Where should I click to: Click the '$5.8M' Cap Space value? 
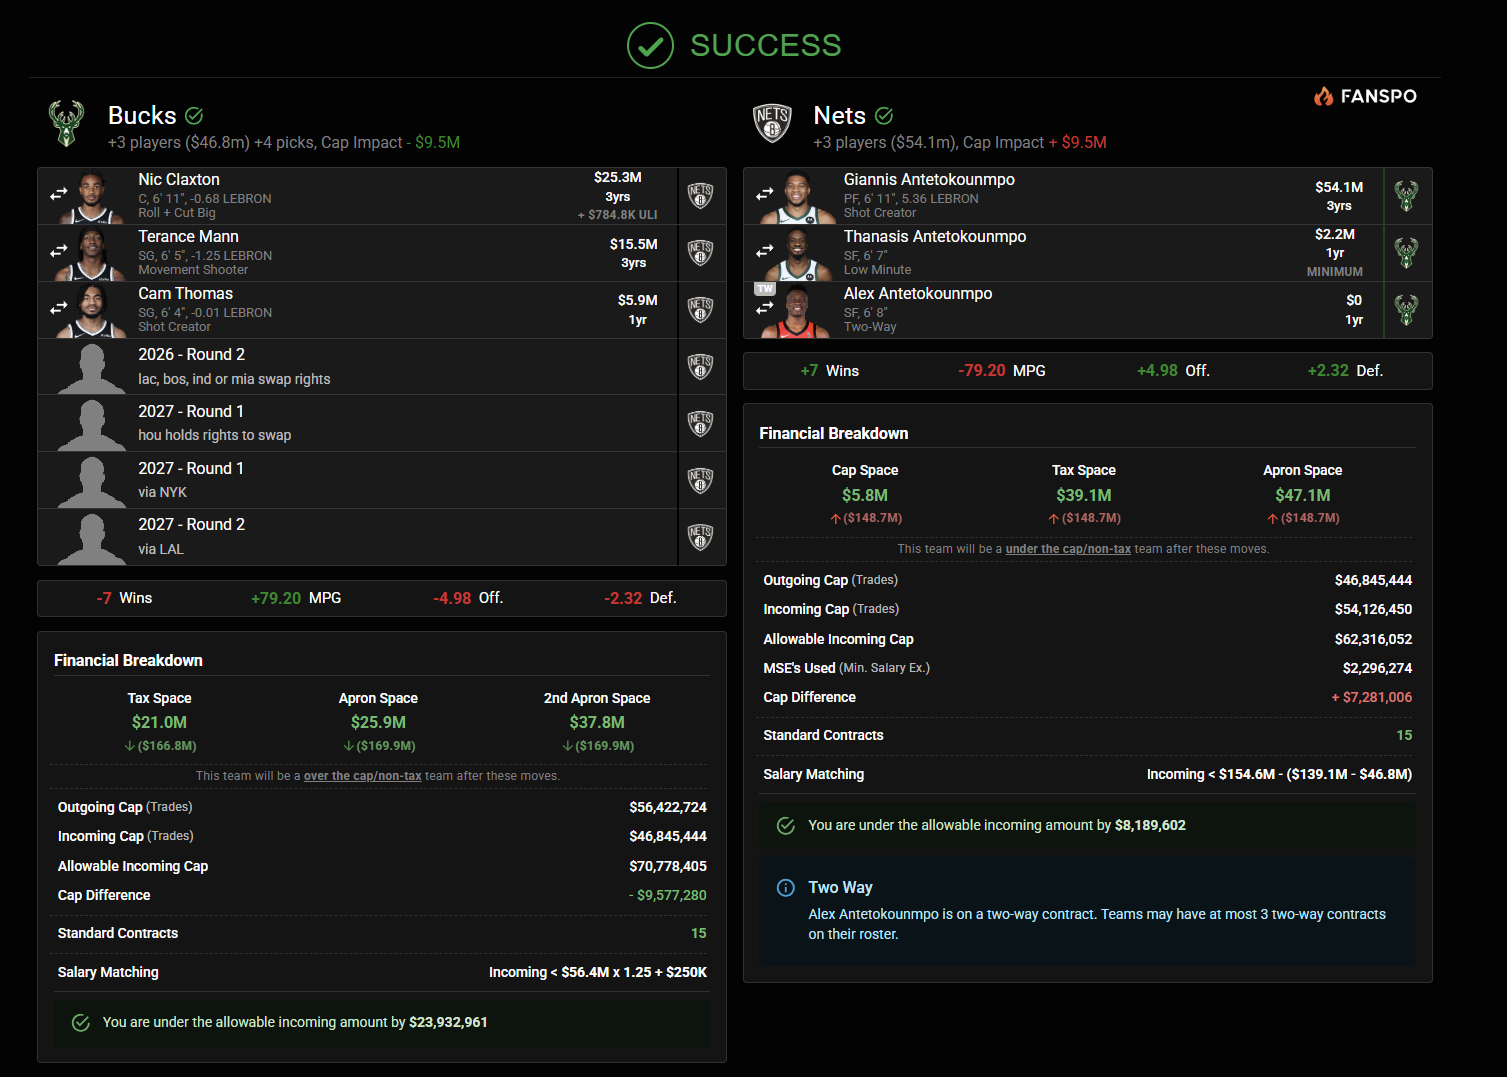click(865, 496)
